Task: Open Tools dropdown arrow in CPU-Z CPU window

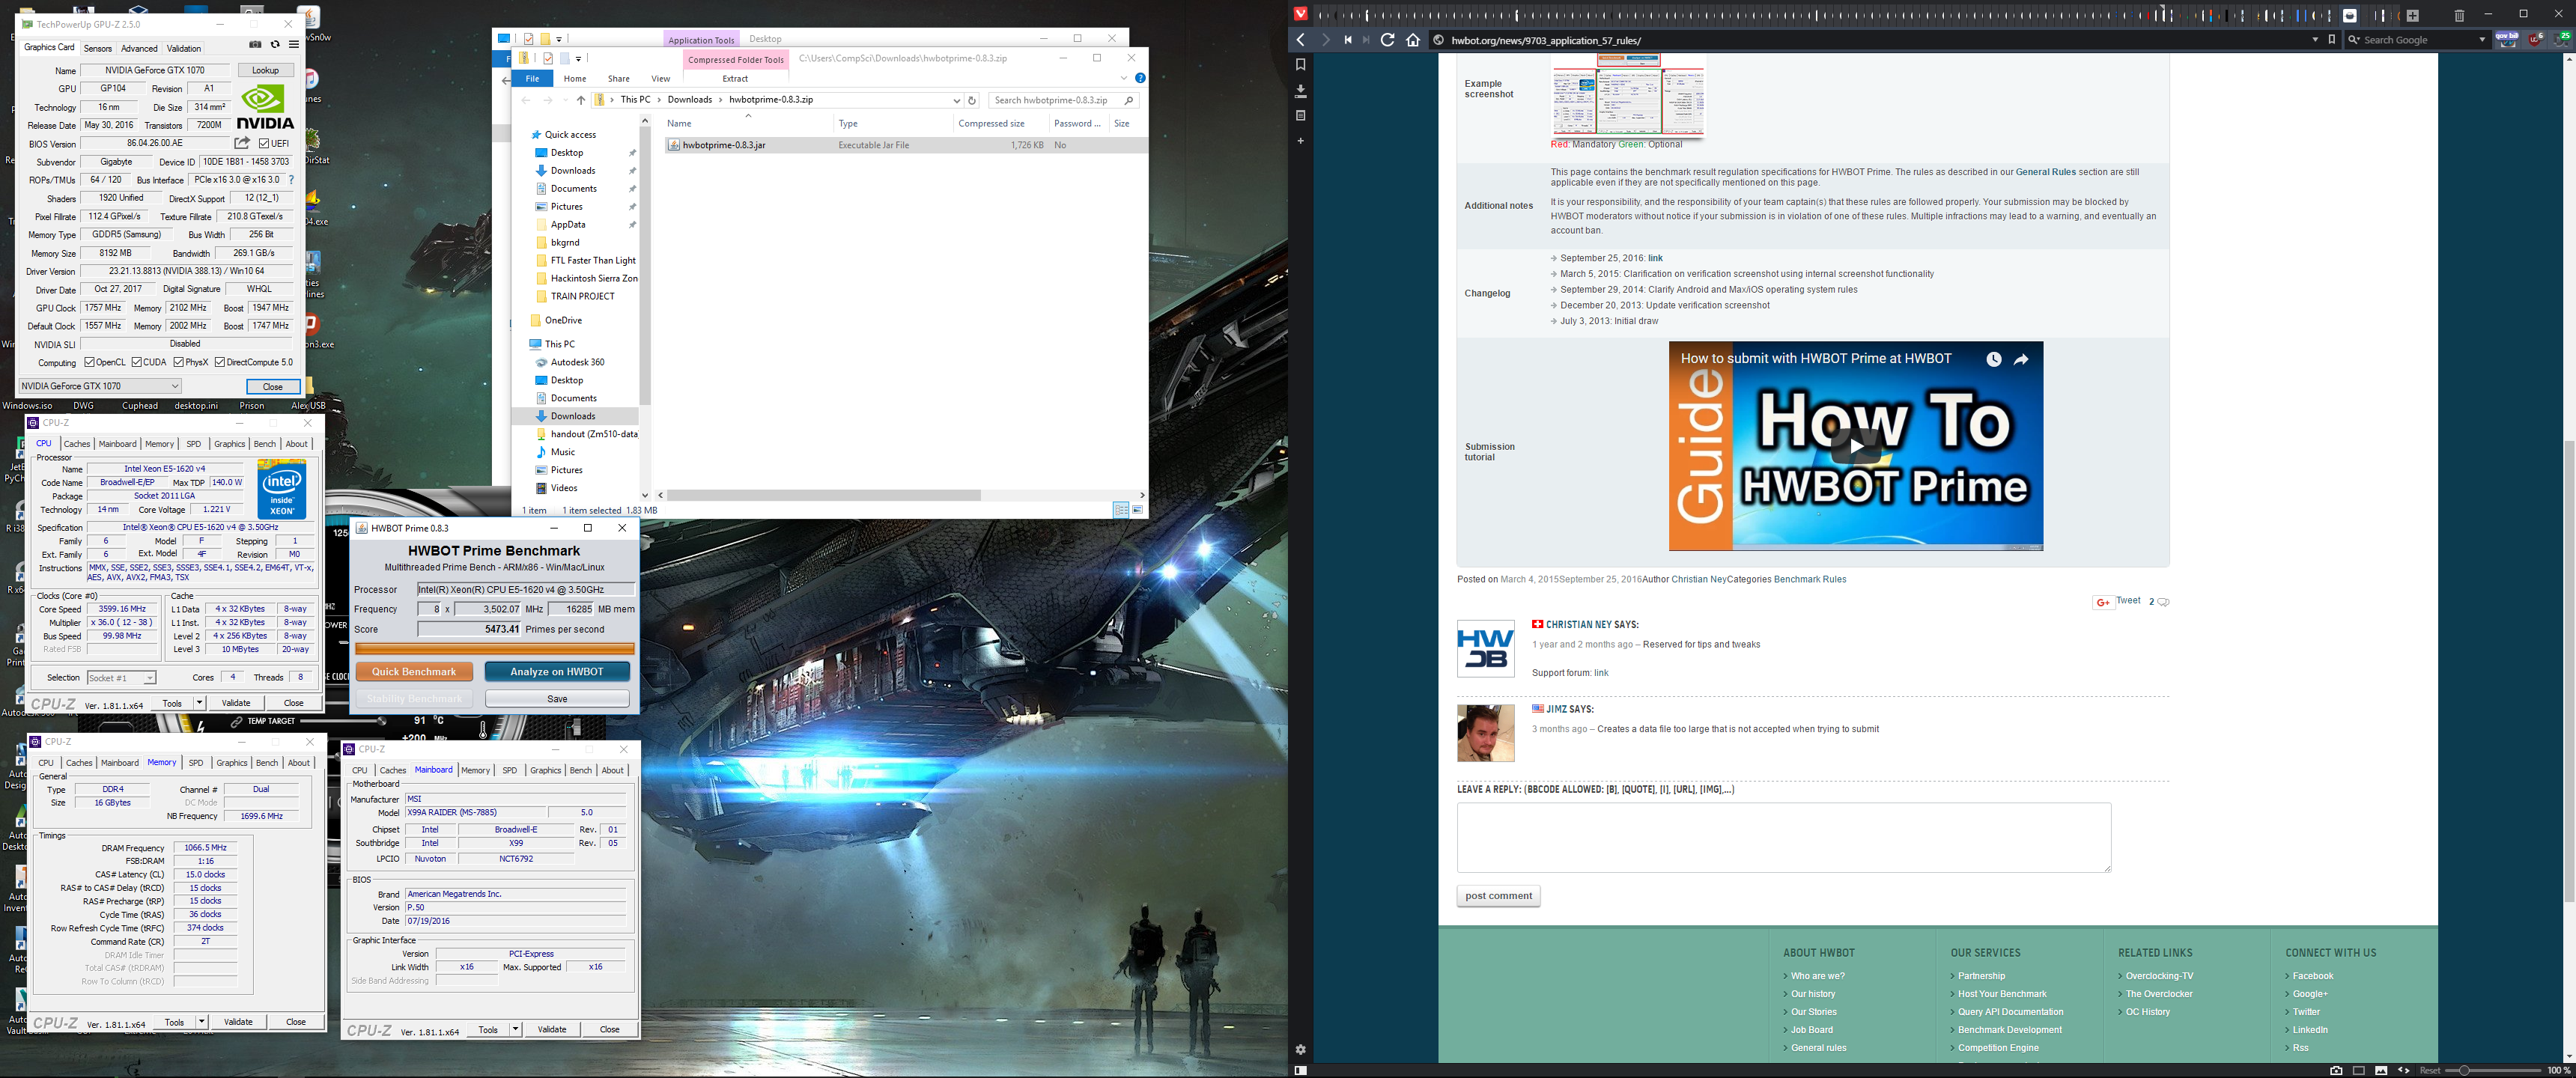Action: click(x=199, y=703)
